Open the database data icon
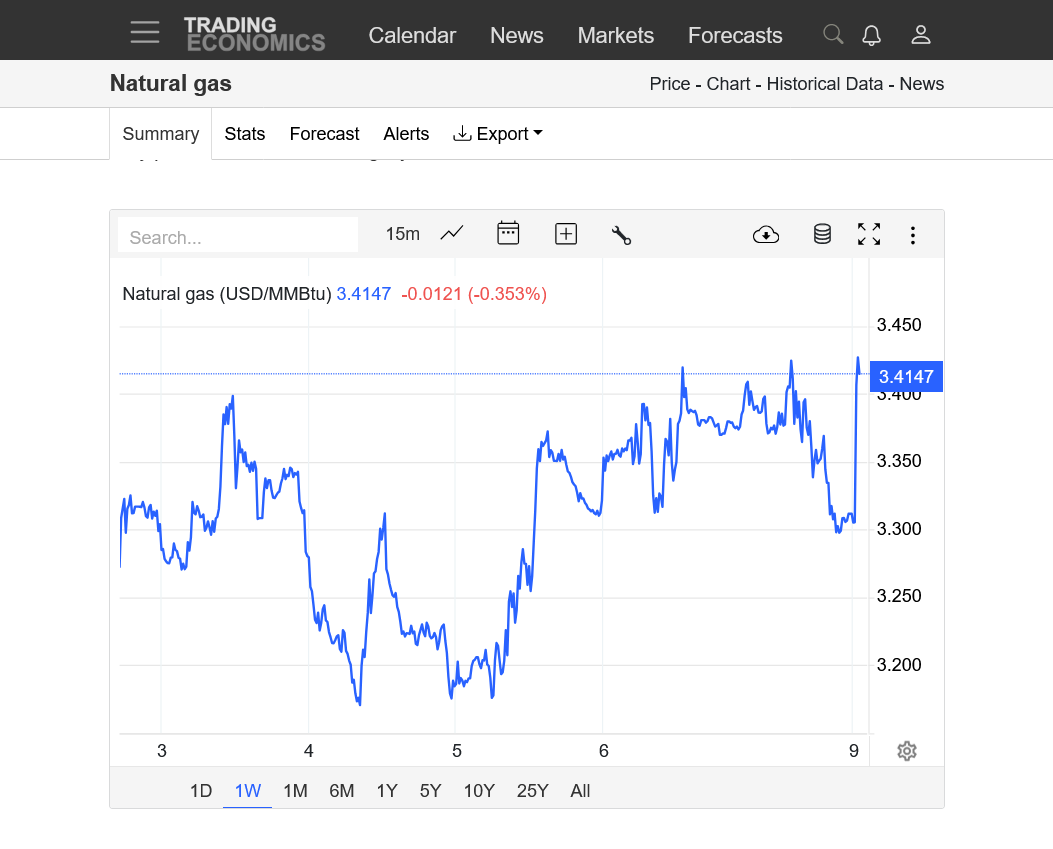The height and width of the screenshot is (849, 1053). point(822,235)
